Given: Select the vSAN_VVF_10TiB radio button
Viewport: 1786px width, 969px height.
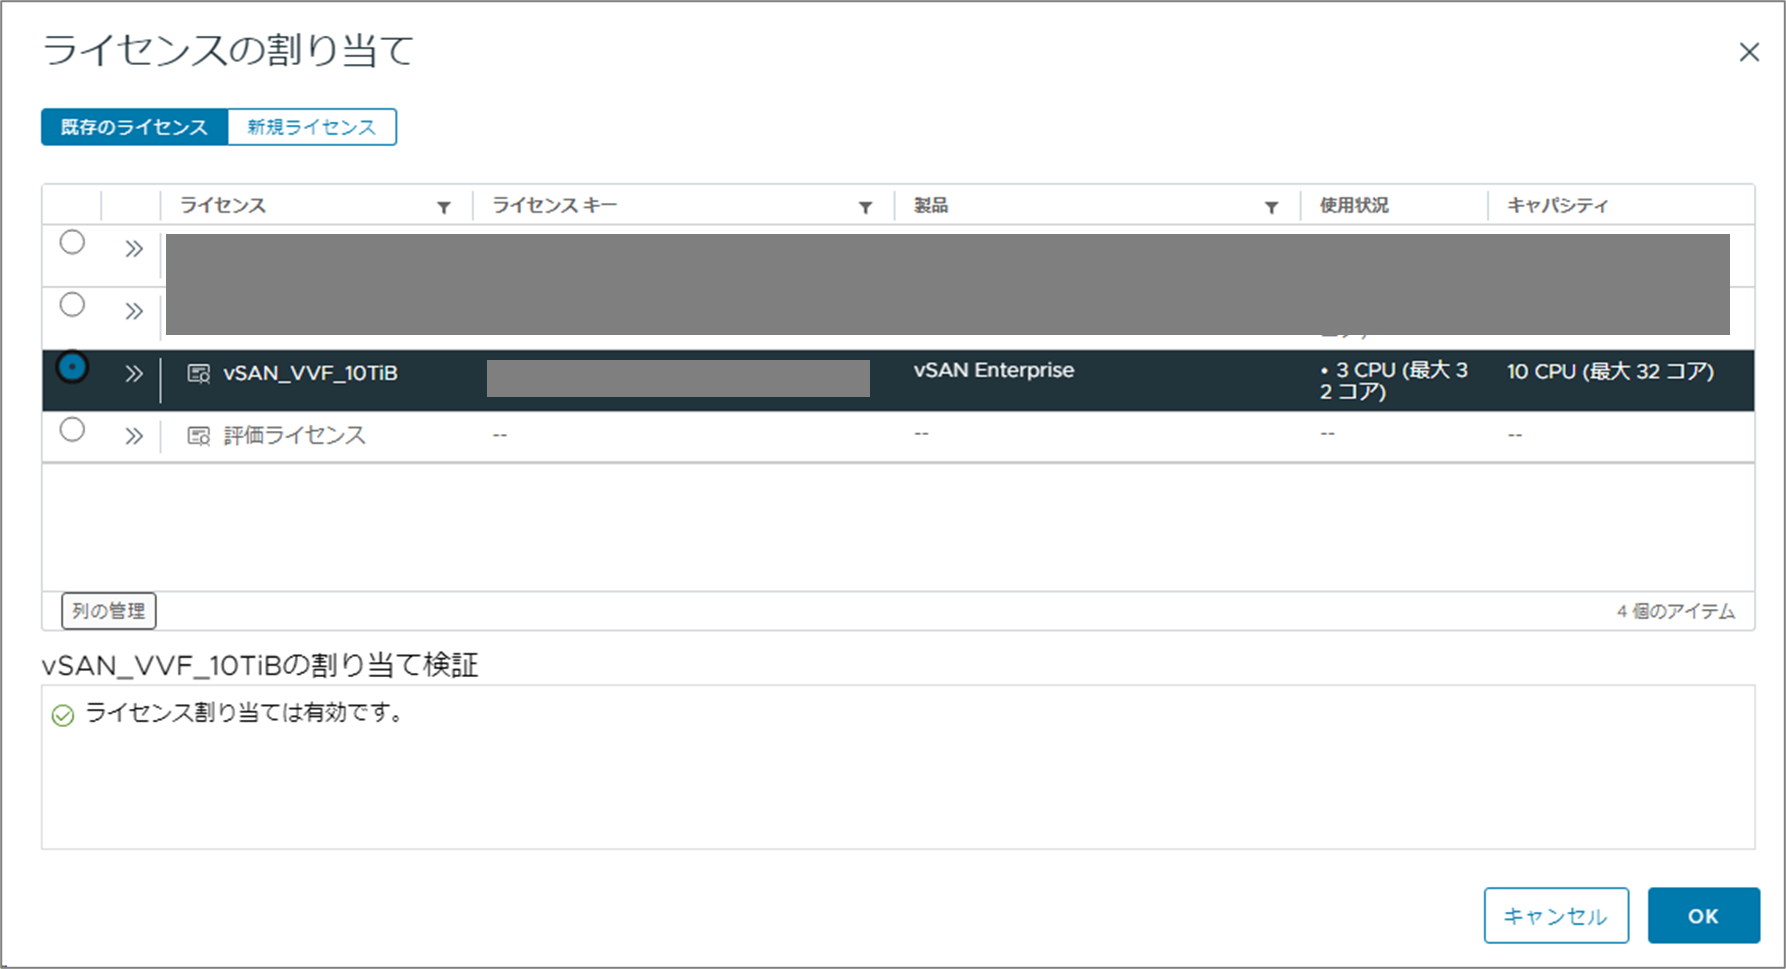Looking at the screenshot, I should [72, 367].
